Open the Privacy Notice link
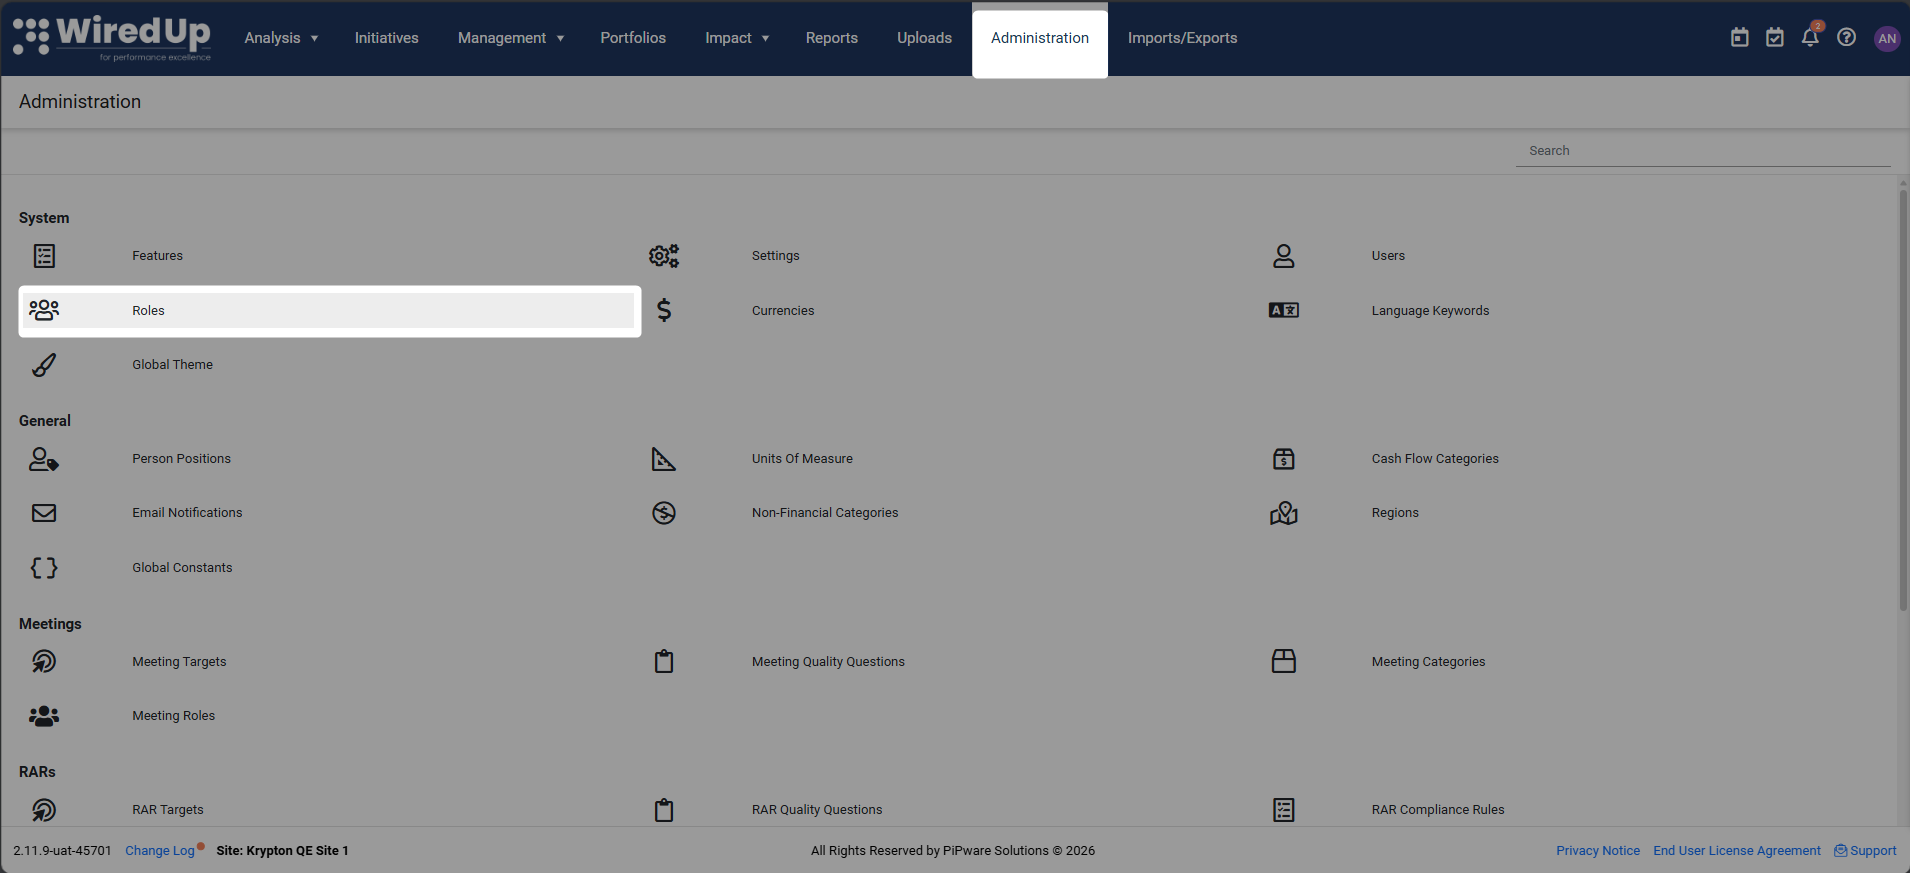 tap(1598, 851)
